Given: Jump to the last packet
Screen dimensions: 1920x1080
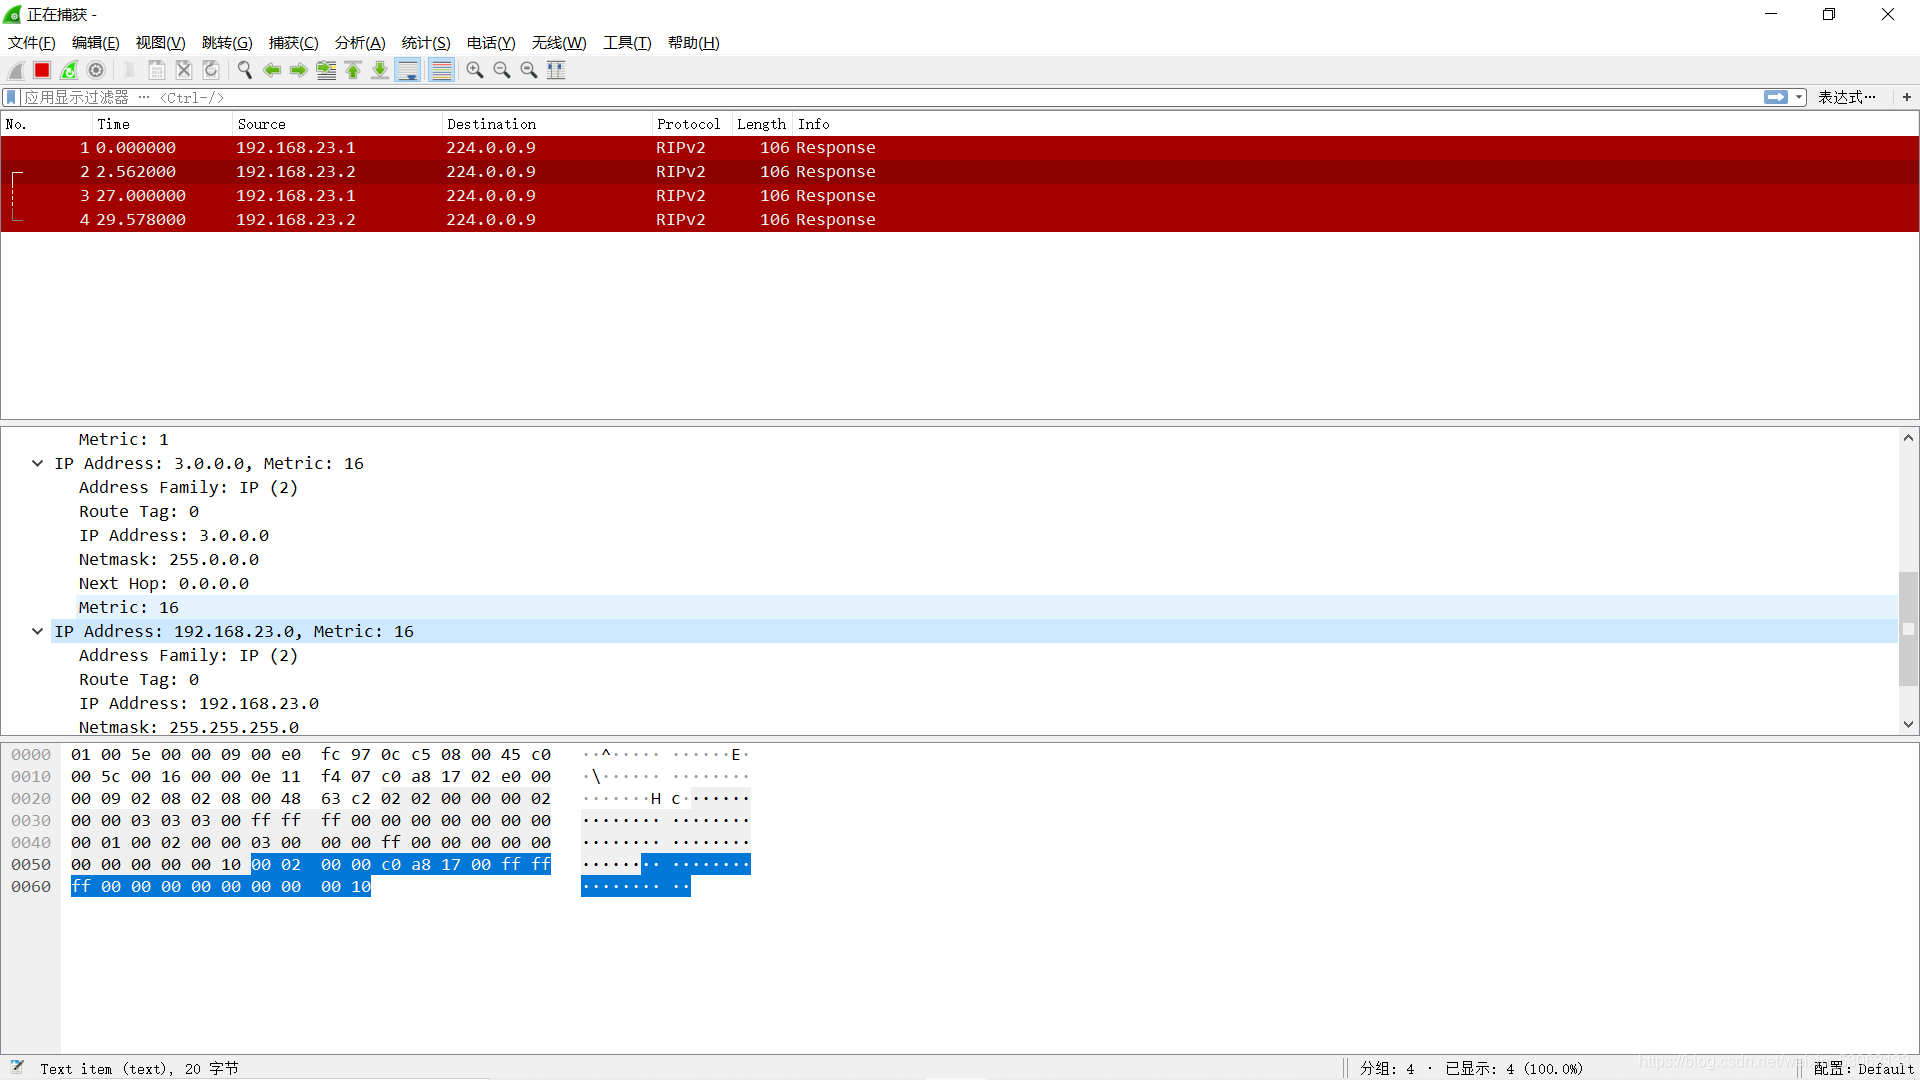Looking at the screenshot, I should [380, 70].
